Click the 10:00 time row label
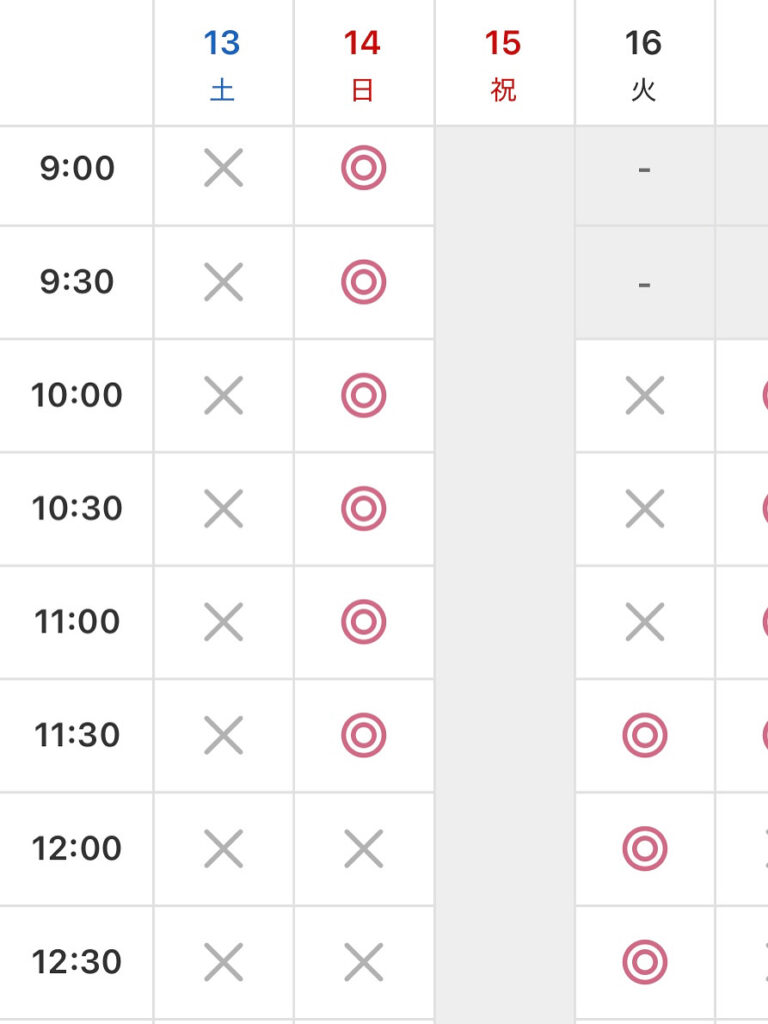The height and width of the screenshot is (1024, 768). tap(77, 395)
